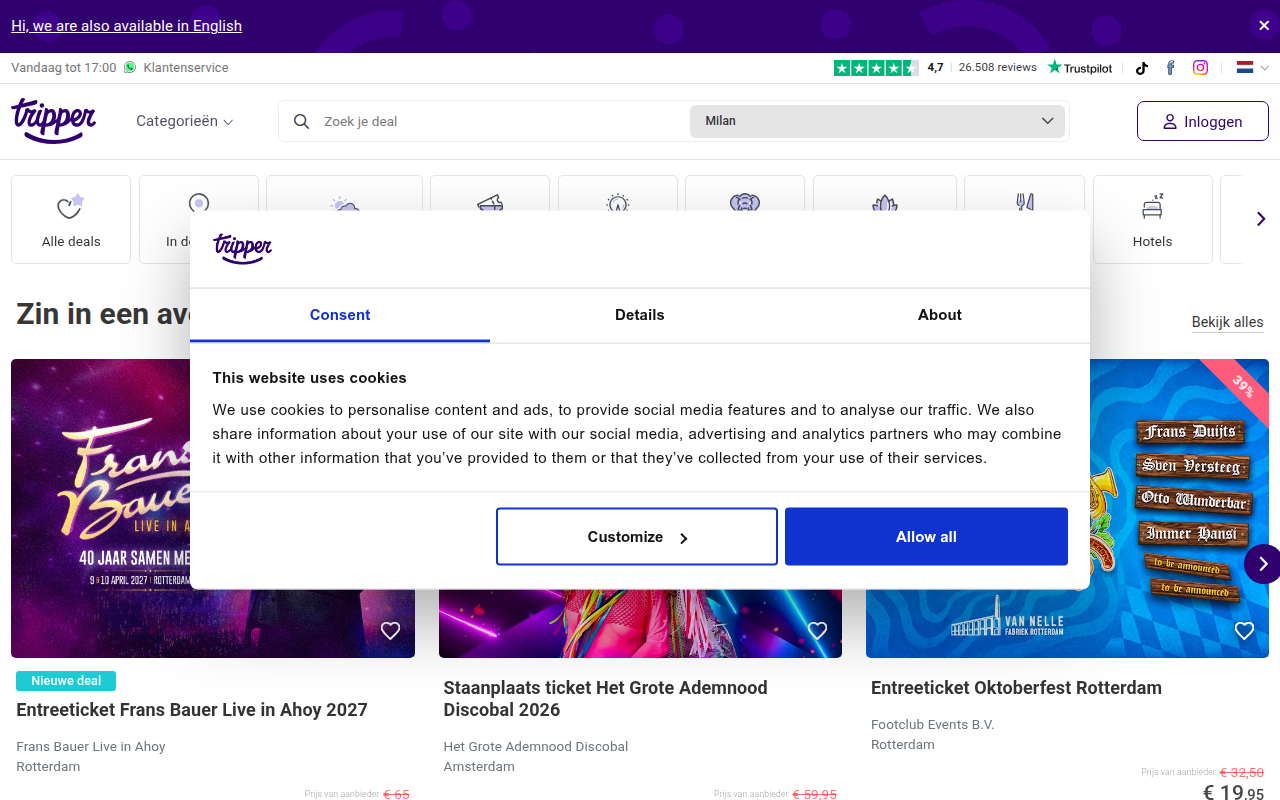1280x800 pixels.
Task: Open Entreeticket Frans Bauer Live in Ahoy 2027 title
Action: (192, 710)
